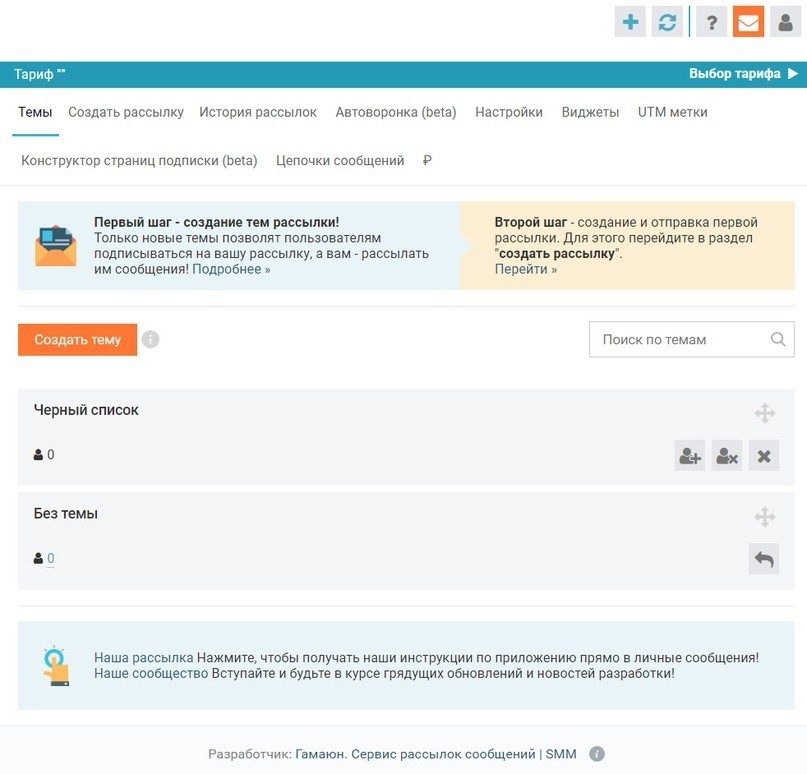The image size is (807, 774).
Task: Open the Создать рассылку tab
Action: point(126,112)
